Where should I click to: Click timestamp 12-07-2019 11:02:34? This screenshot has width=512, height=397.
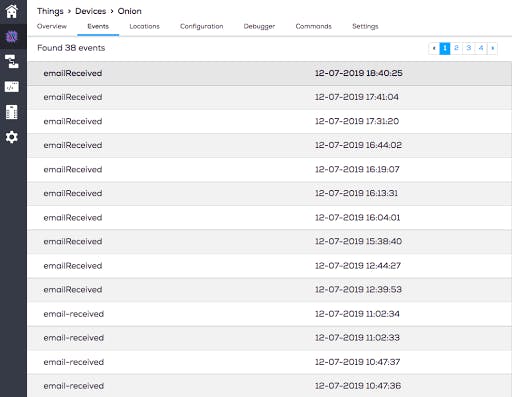[x=357, y=314]
